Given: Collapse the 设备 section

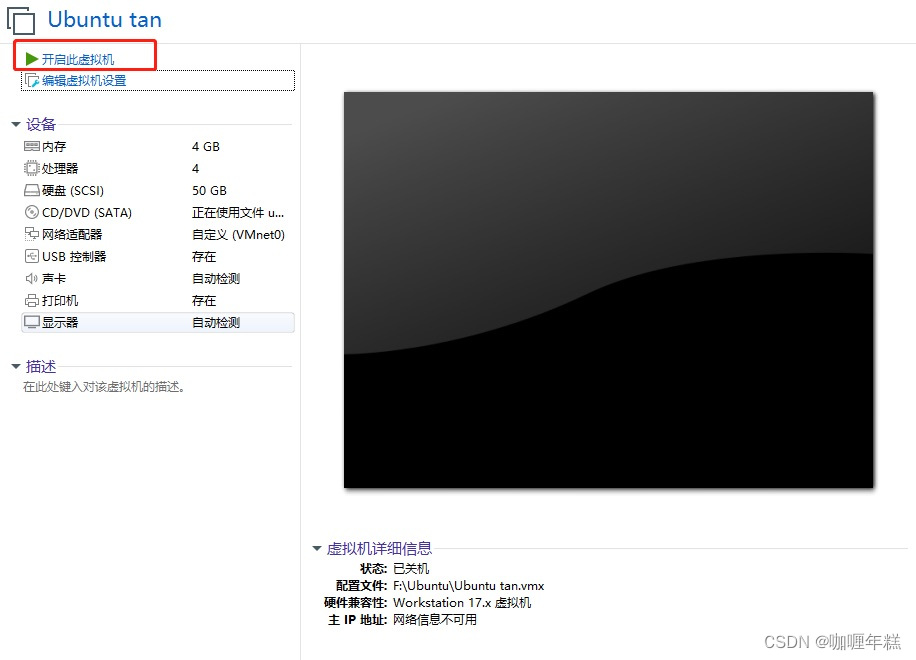Looking at the screenshot, I should pyautogui.click(x=16, y=124).
